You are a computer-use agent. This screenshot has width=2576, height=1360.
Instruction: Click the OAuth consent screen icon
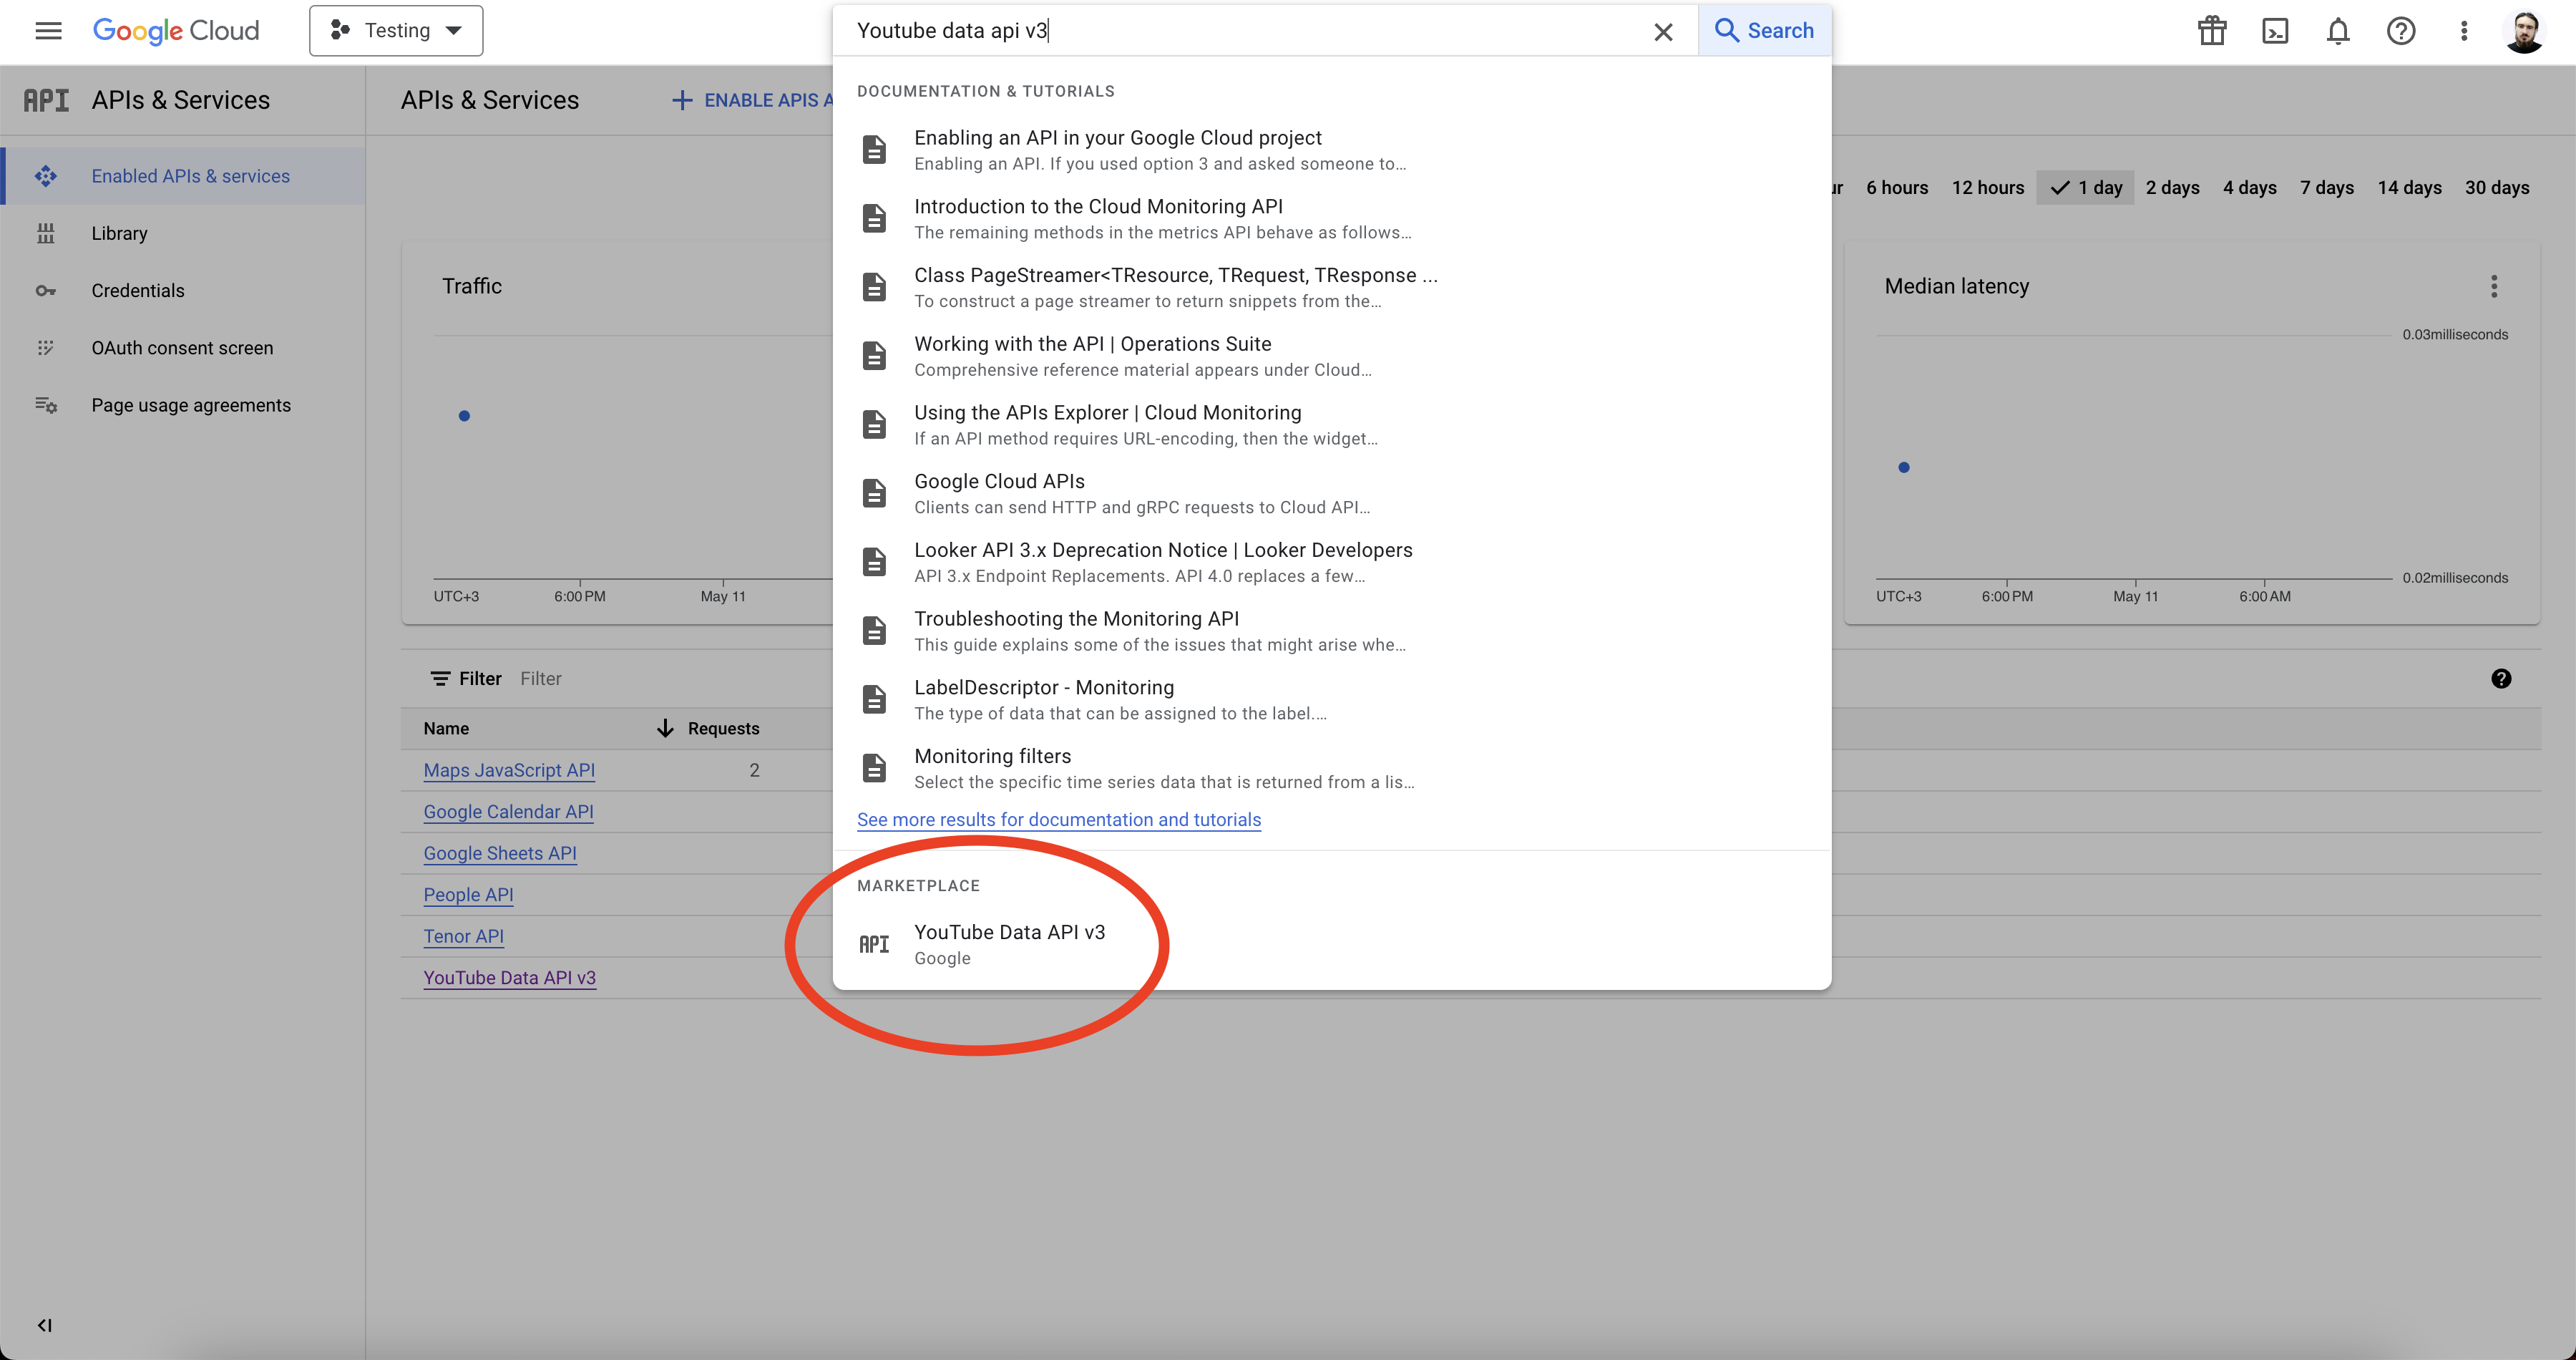[x=46, y=348]
